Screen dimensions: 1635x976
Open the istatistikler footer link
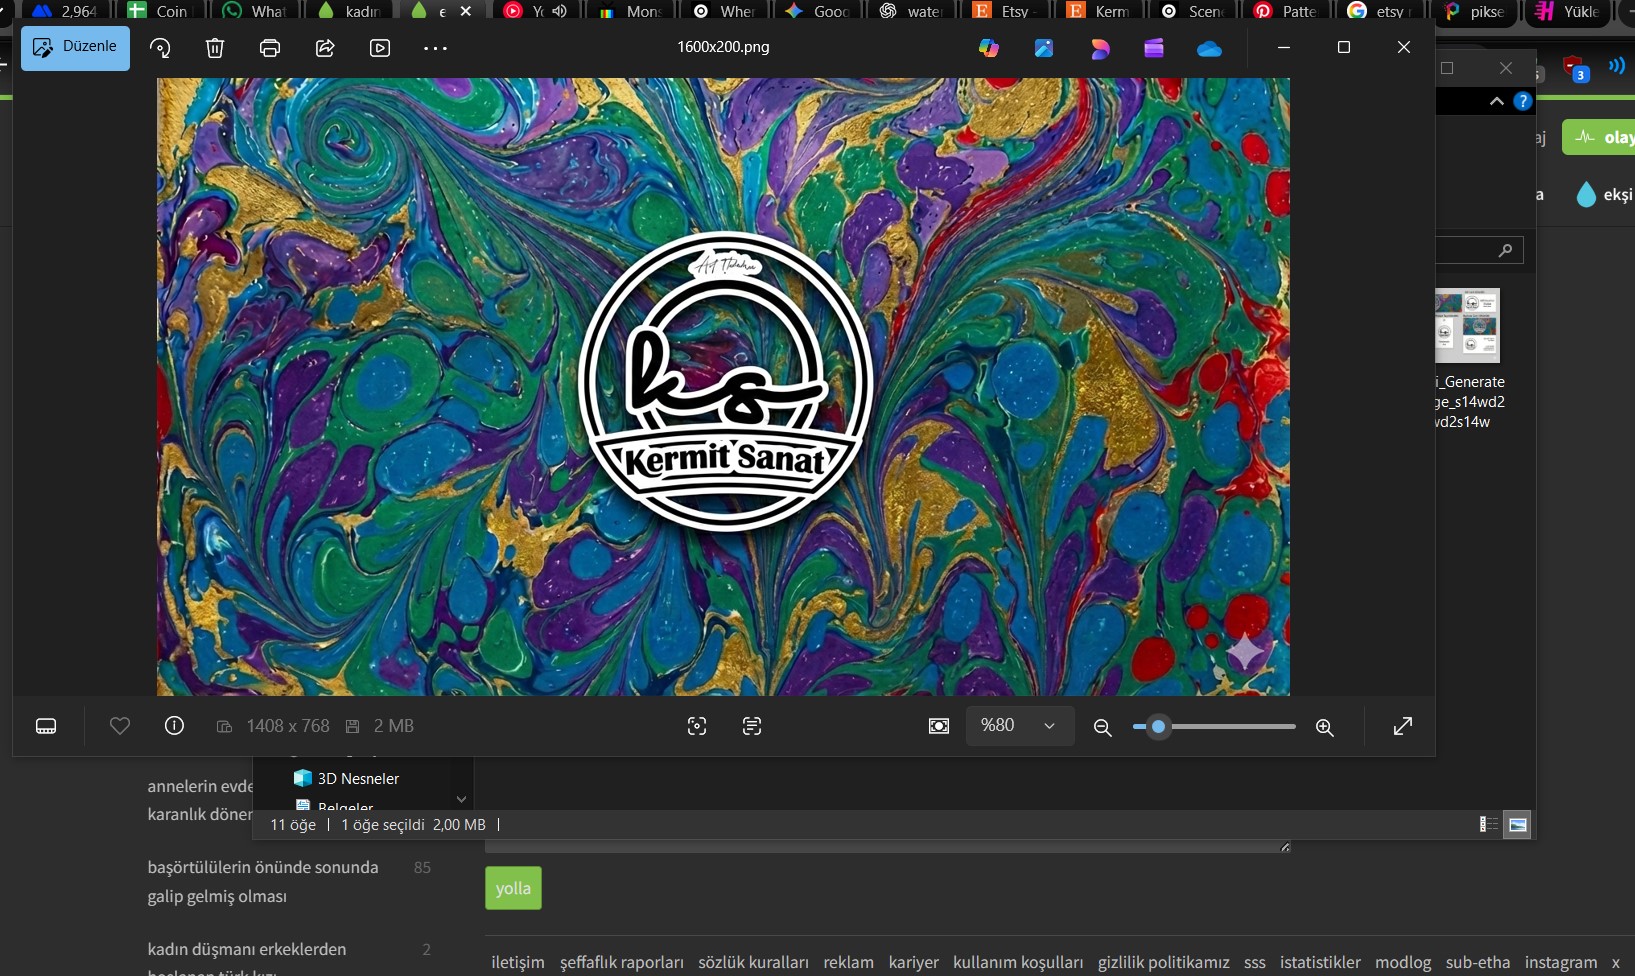click(1321, 962)
